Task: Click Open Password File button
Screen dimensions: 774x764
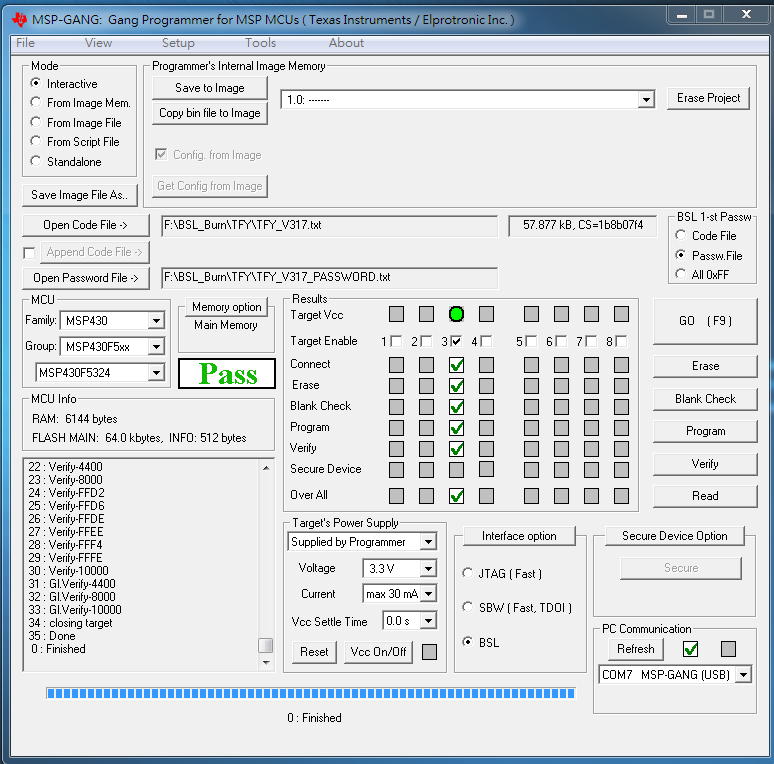Action: coord(85,278)
